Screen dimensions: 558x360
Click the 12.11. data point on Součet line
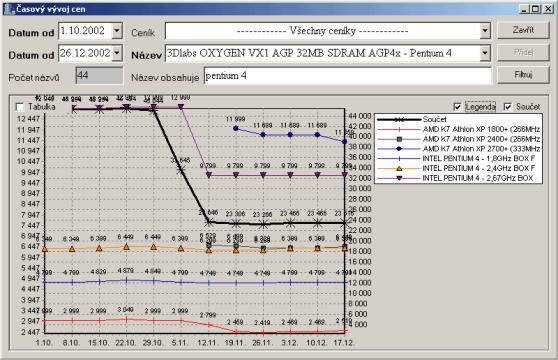209,222
